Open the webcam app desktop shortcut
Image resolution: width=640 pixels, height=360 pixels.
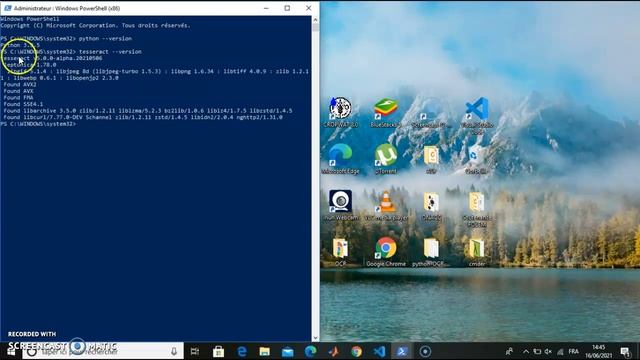coord(341,205)
